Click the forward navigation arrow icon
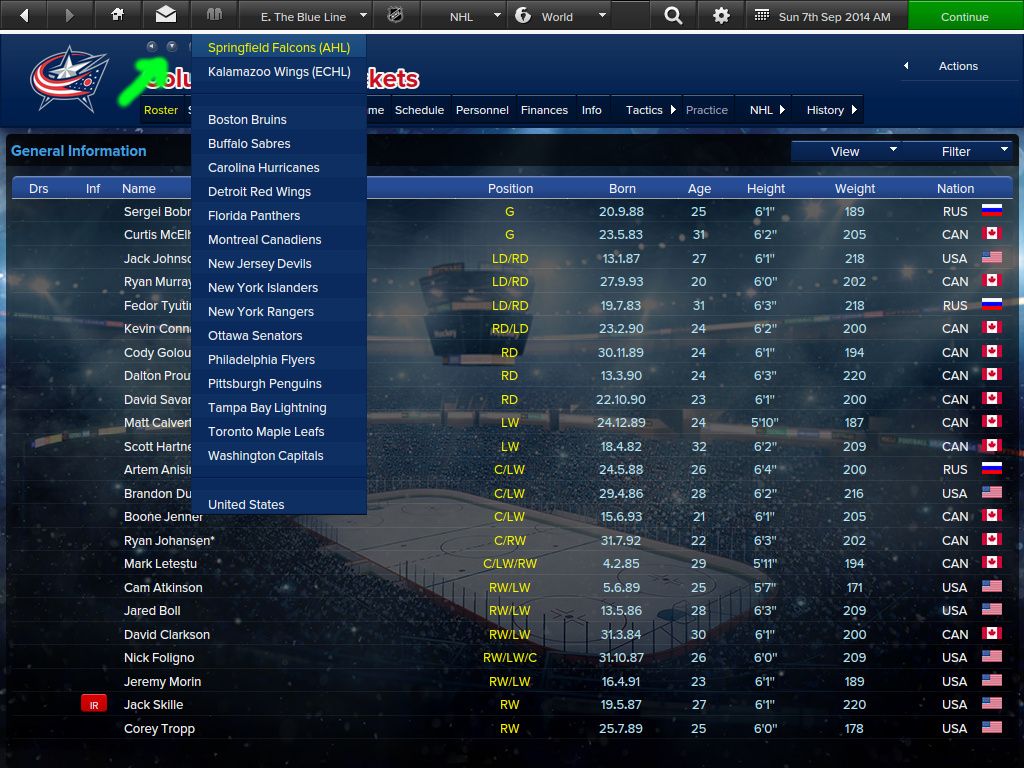 [70, 15]
